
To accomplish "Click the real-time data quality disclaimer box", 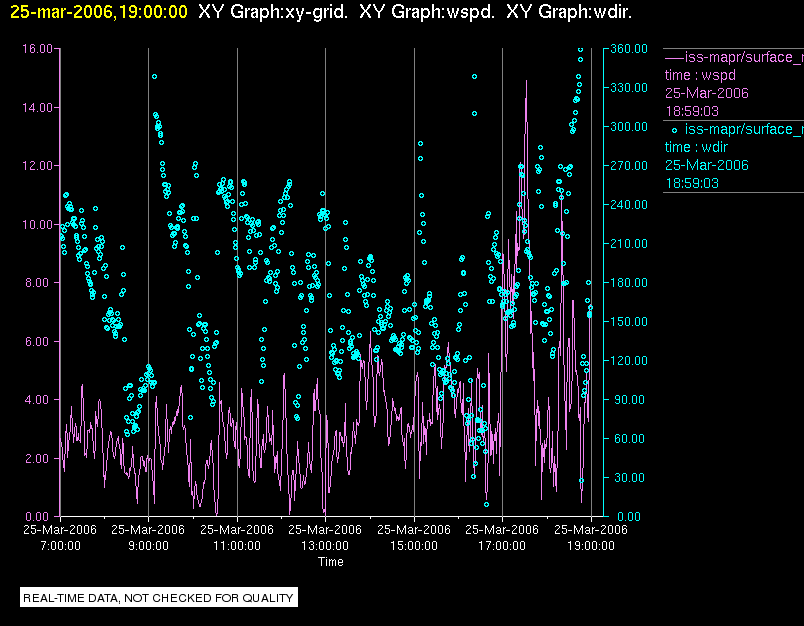I will 159,597.
